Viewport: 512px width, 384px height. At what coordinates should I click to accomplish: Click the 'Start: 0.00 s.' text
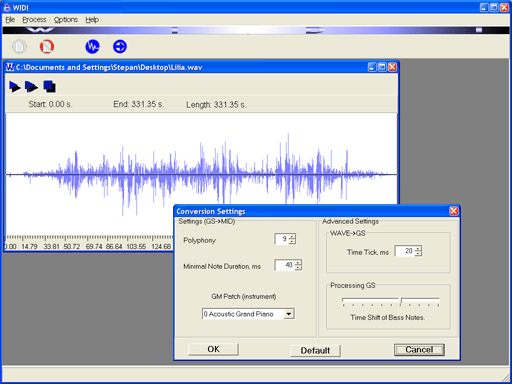point(50,104)
